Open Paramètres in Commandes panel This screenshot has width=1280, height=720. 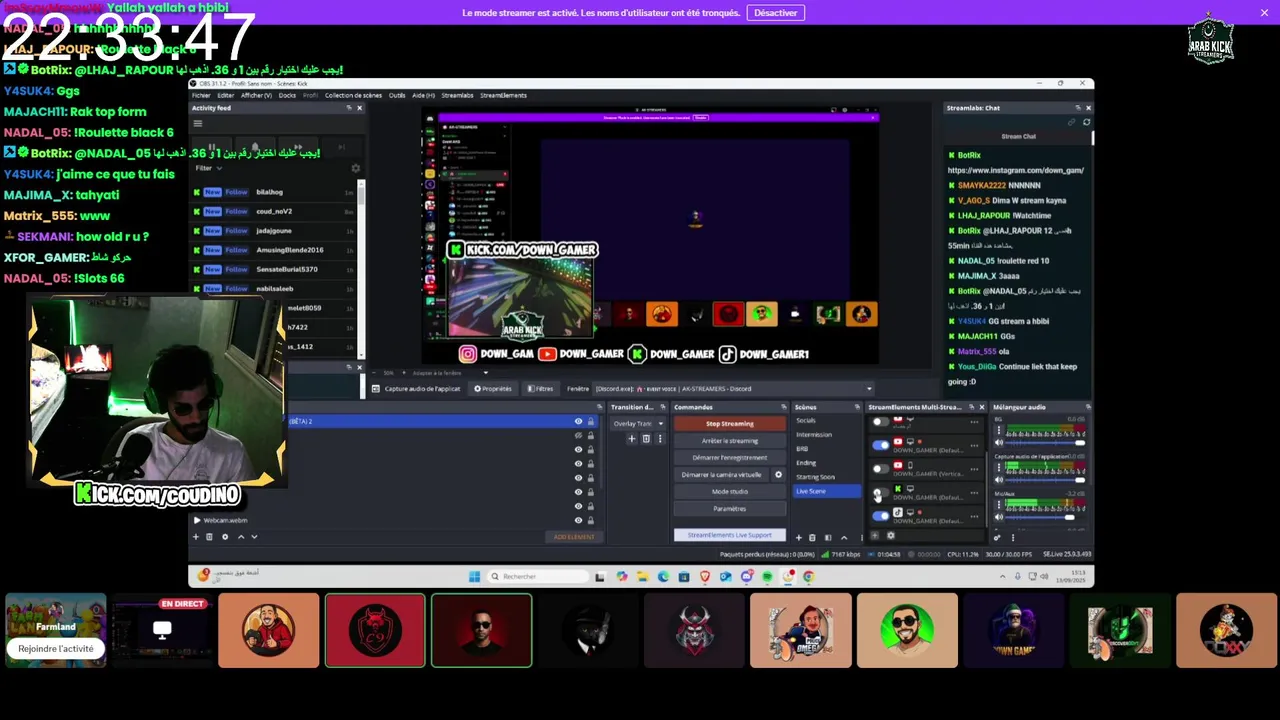pyautogui.click(x=730, y=509)
